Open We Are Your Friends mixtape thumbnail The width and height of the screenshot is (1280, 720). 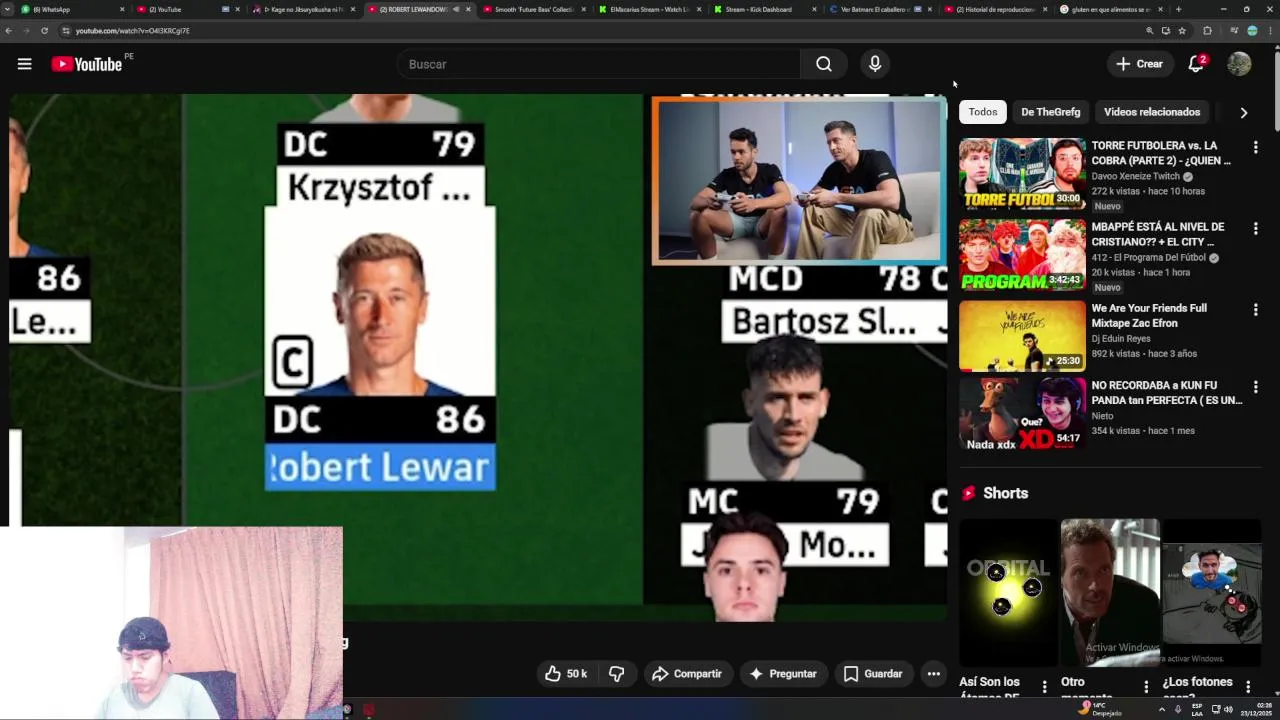click(x=1022, y=336)
